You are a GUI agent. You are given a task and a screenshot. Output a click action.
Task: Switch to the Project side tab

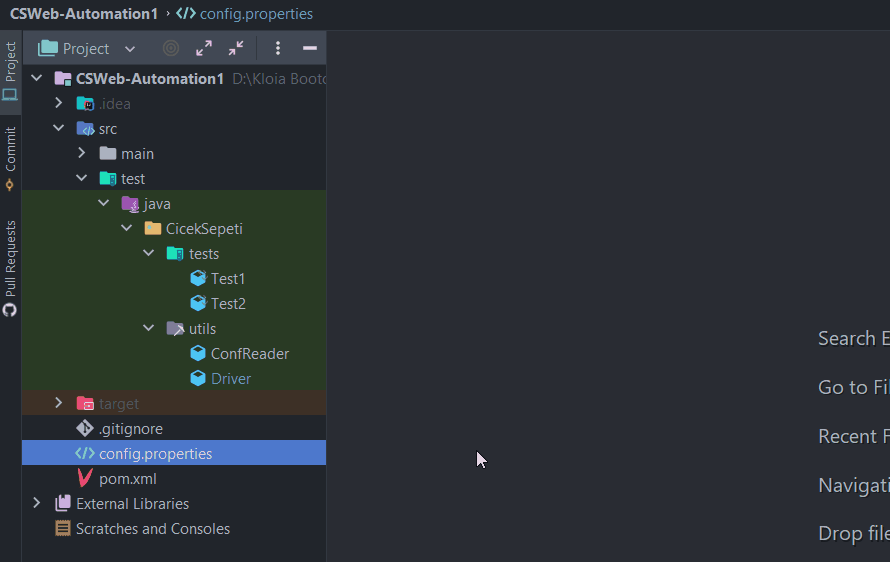(10, 72)
